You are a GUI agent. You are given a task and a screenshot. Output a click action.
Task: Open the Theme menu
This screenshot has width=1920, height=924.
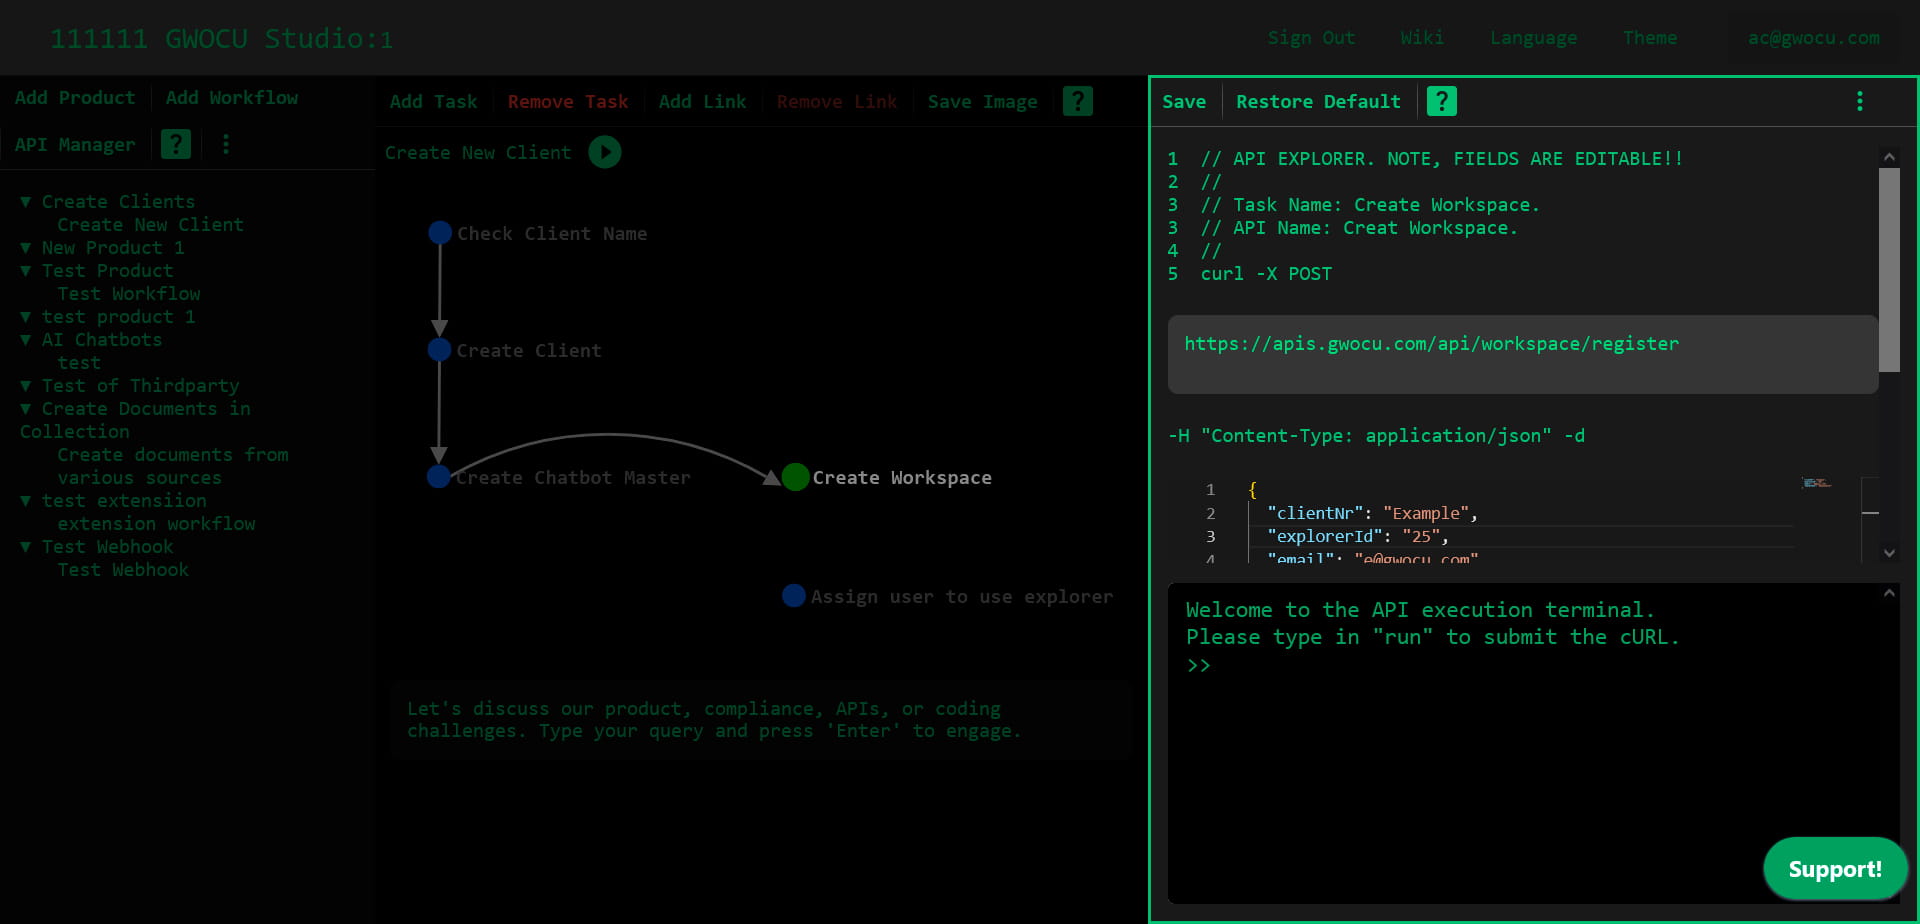point(1650,38)
